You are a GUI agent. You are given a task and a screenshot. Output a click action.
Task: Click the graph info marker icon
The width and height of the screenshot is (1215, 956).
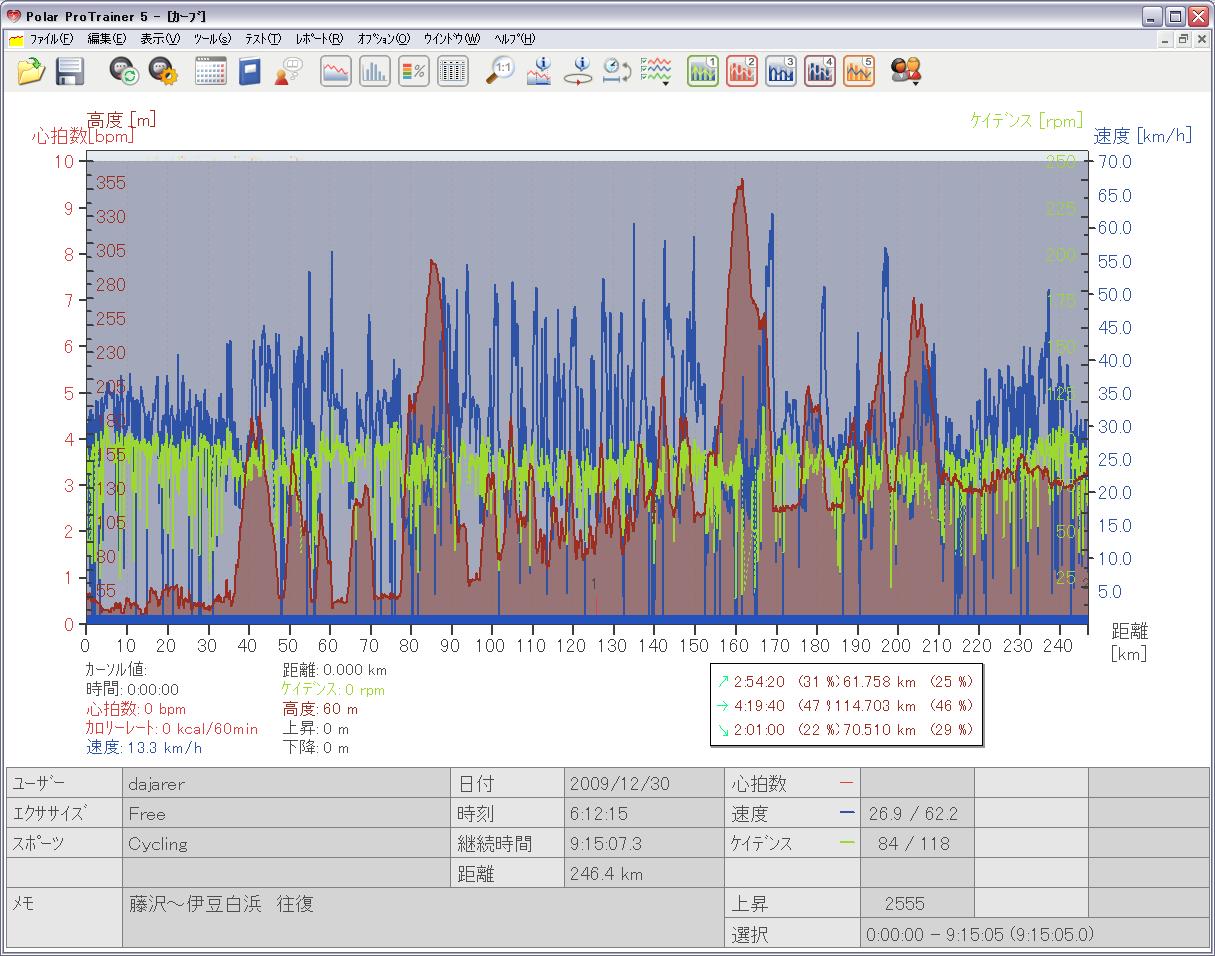point(539,71)
